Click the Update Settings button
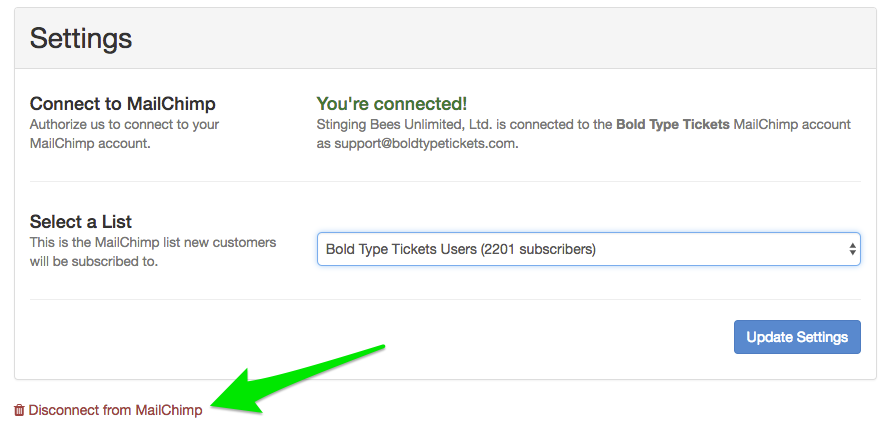Screen dimensions: 886x429 tap(797, 337)
